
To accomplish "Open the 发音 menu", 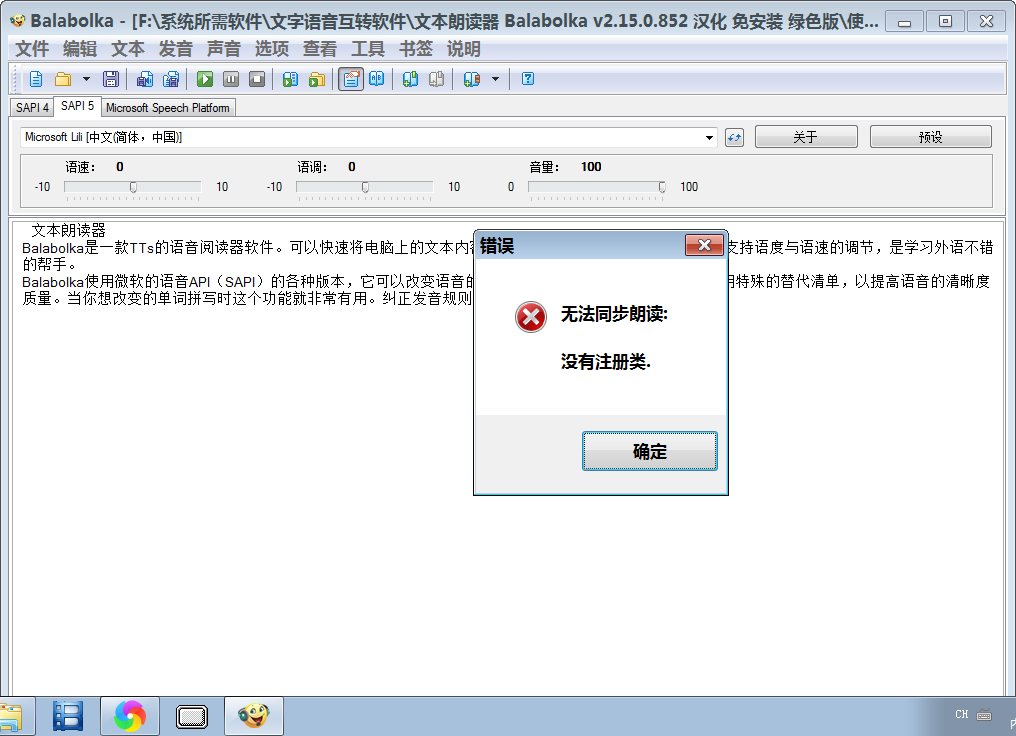I will (x=176, y=49).
